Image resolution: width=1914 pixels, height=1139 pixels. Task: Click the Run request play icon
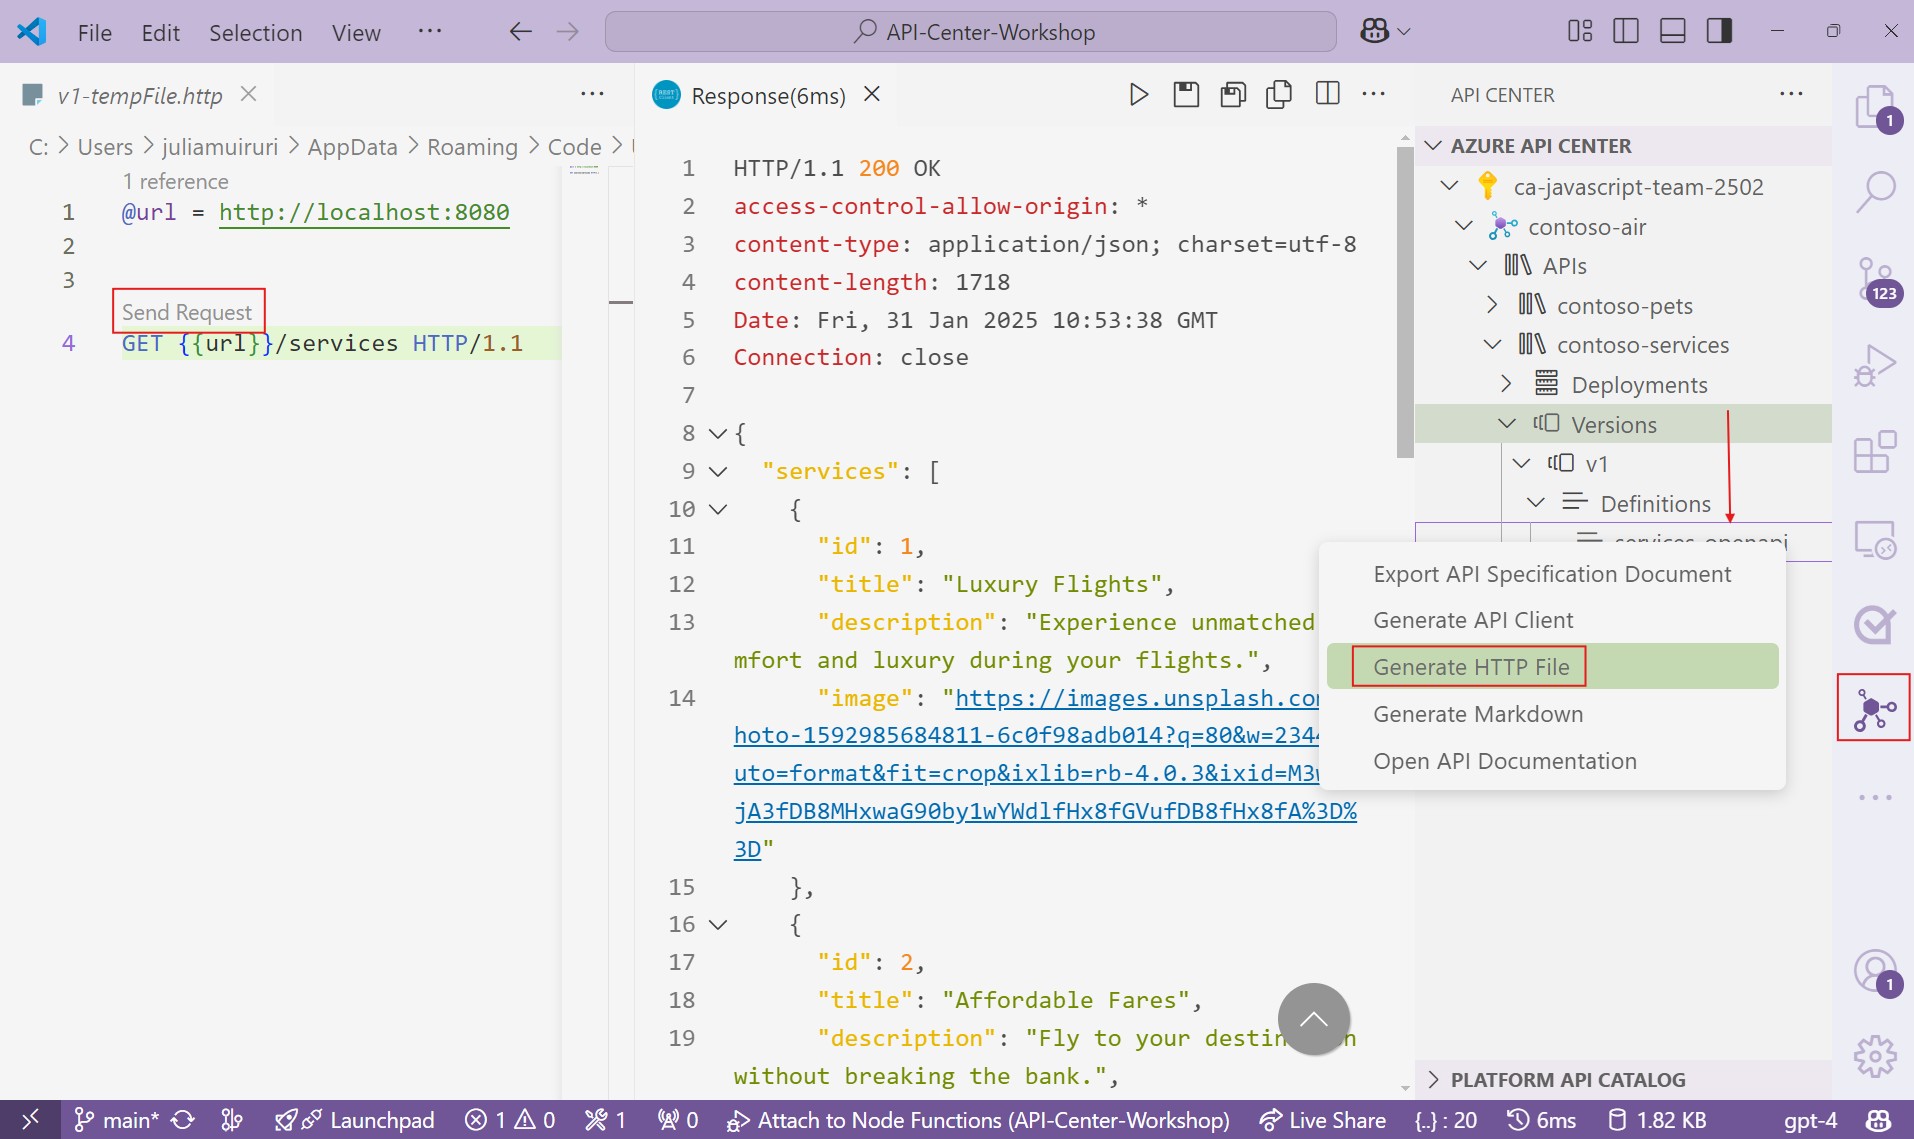click(1138, 95)
